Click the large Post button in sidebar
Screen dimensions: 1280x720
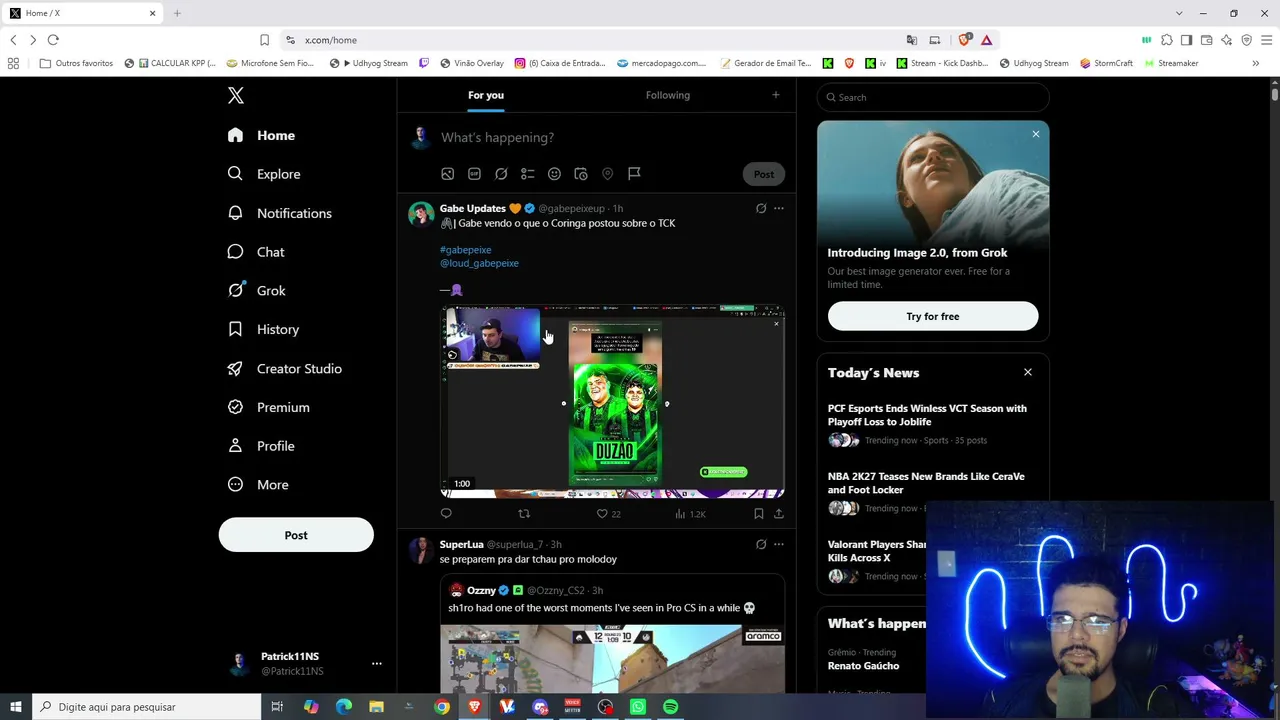coord(296,535)
